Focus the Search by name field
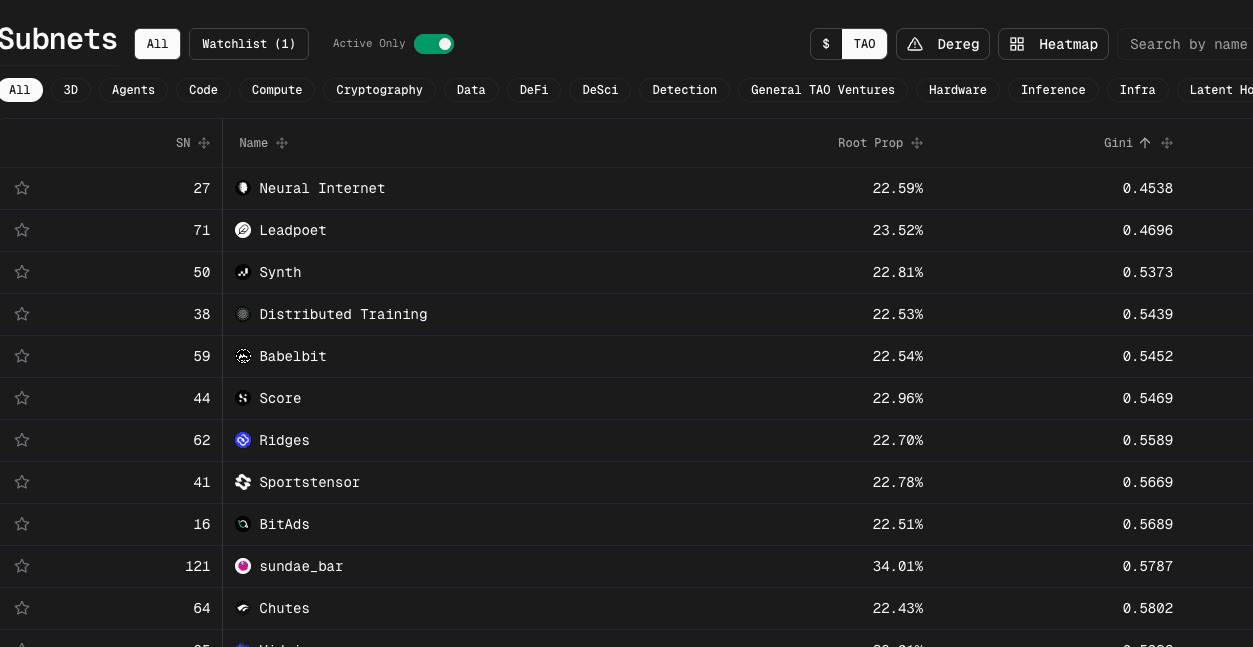 pos(1187,44)
